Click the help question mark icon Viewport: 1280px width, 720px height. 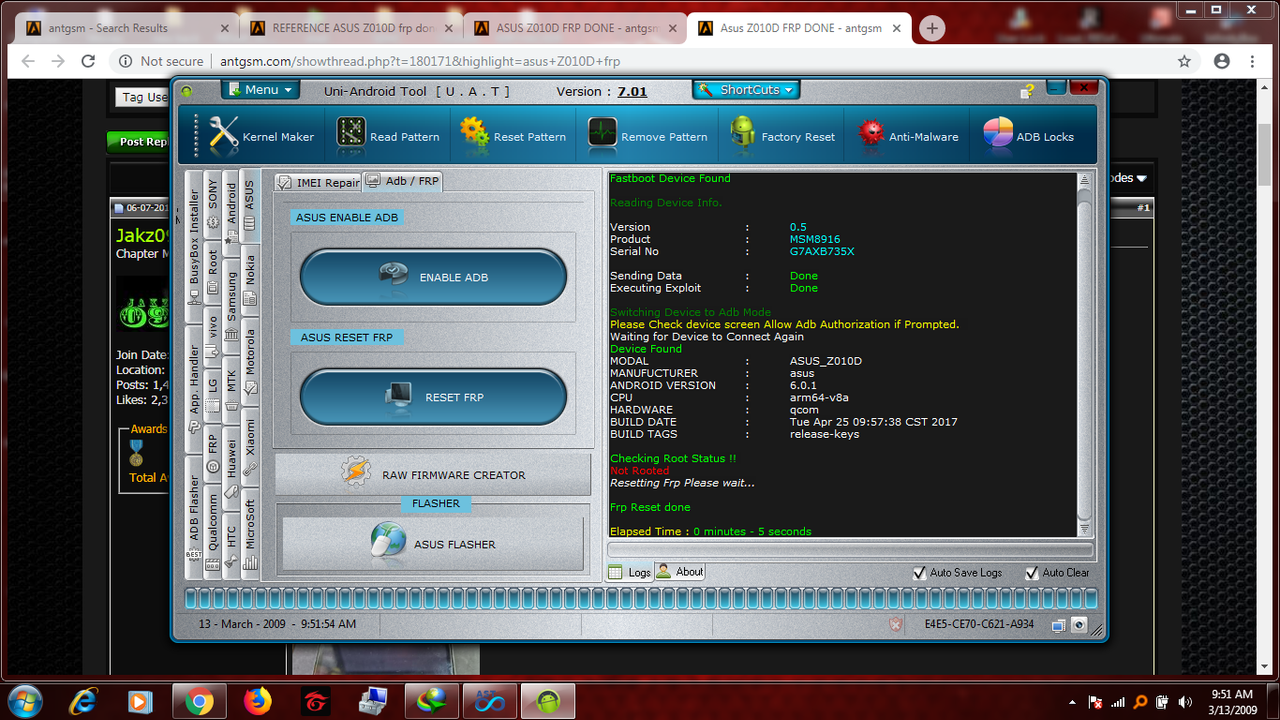1027,91
